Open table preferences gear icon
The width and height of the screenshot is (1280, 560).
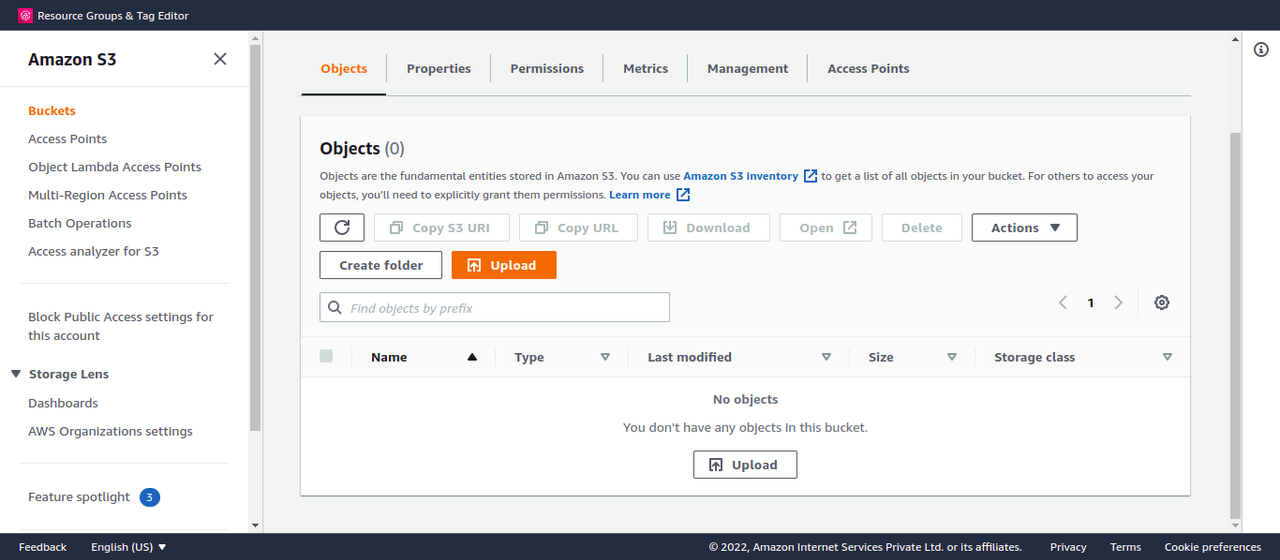point(1162,302)
